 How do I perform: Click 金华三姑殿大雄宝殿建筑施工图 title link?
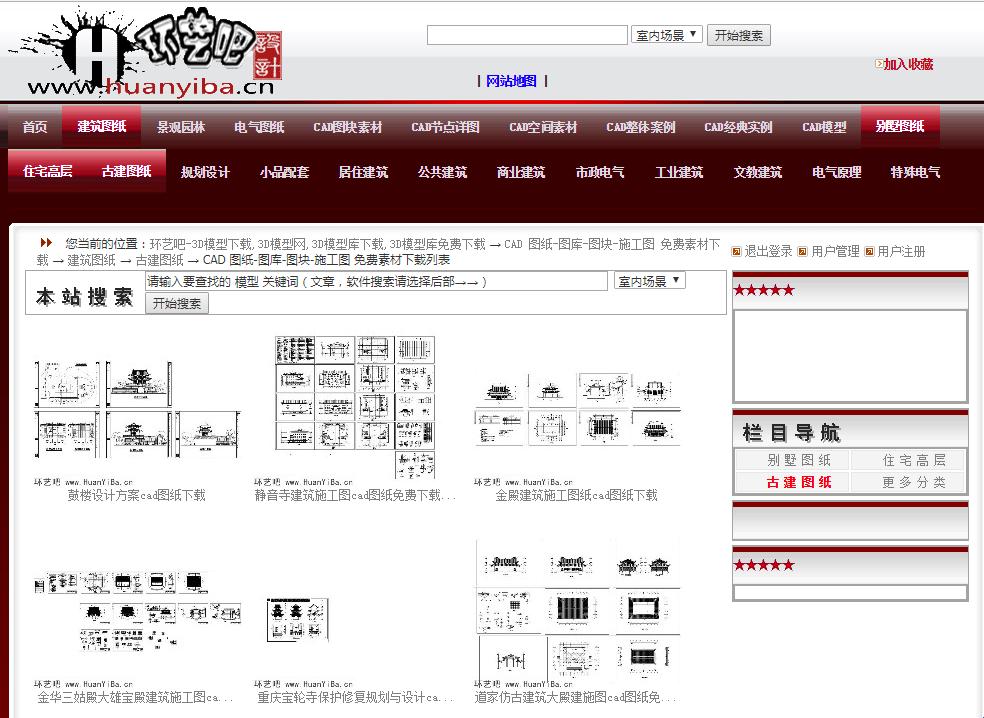click(x=134, y=697)
